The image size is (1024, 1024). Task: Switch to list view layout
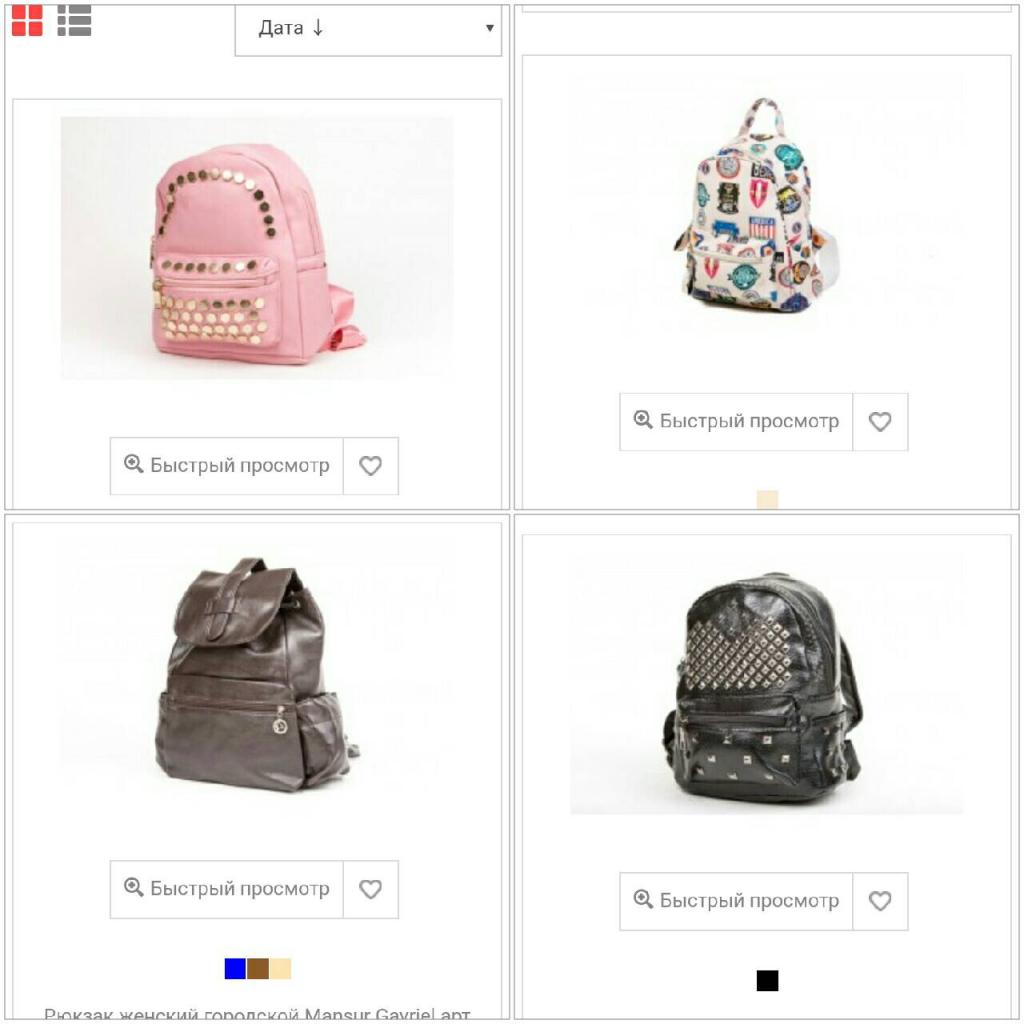point(74,20)
